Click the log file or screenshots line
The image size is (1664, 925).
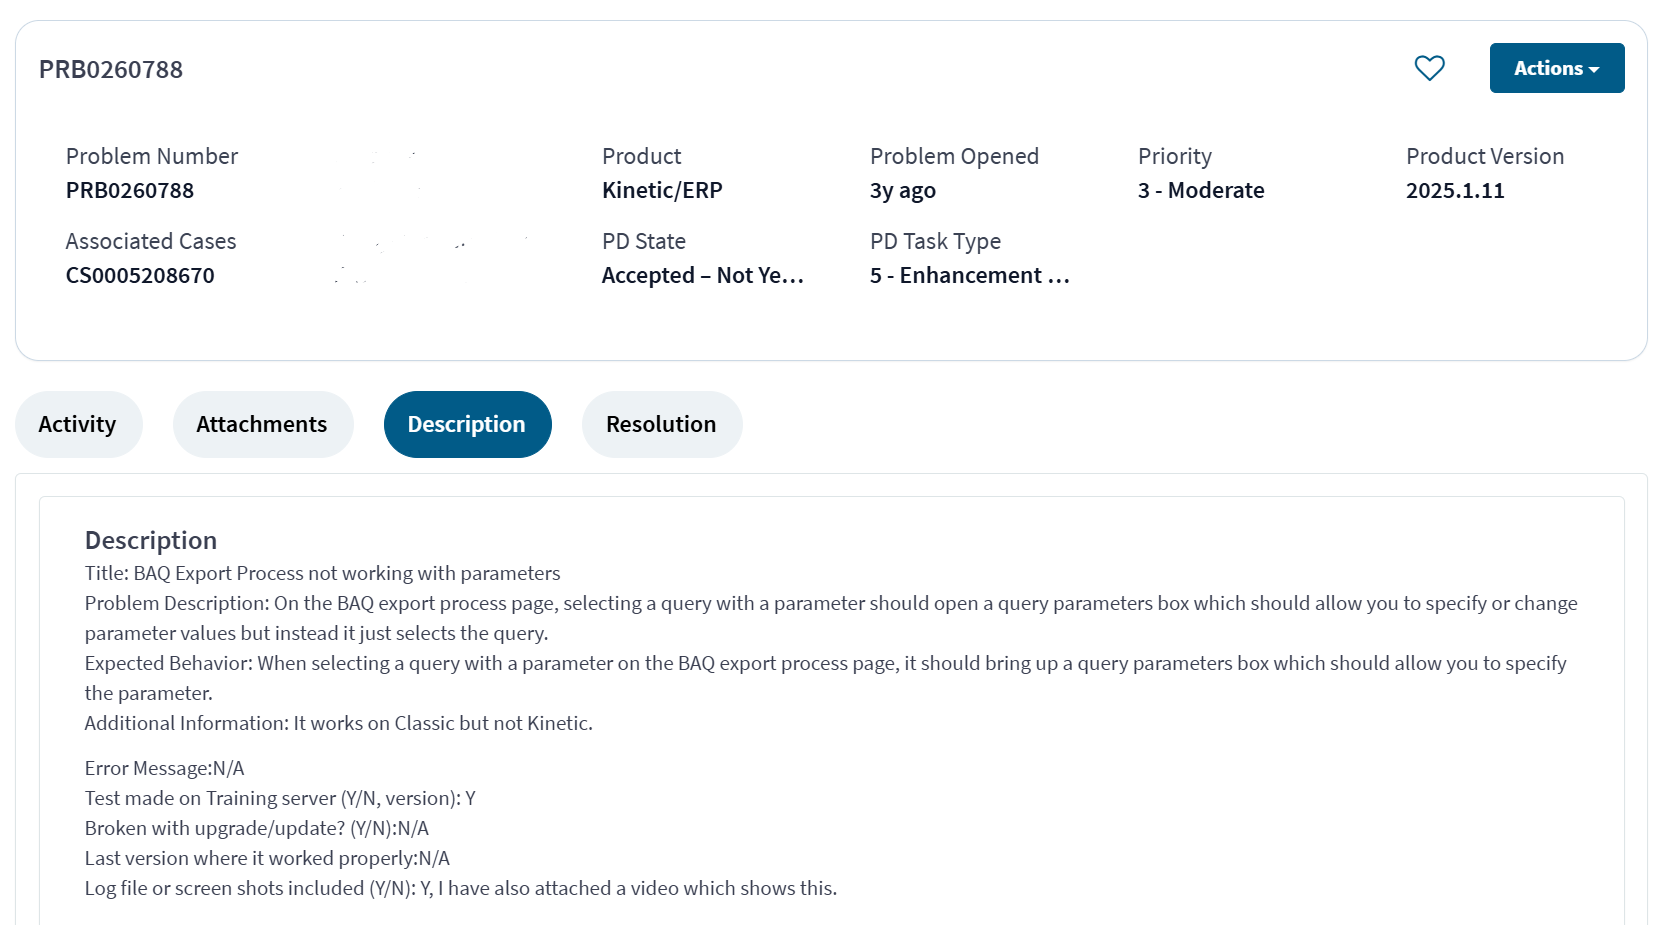(460, 888)
